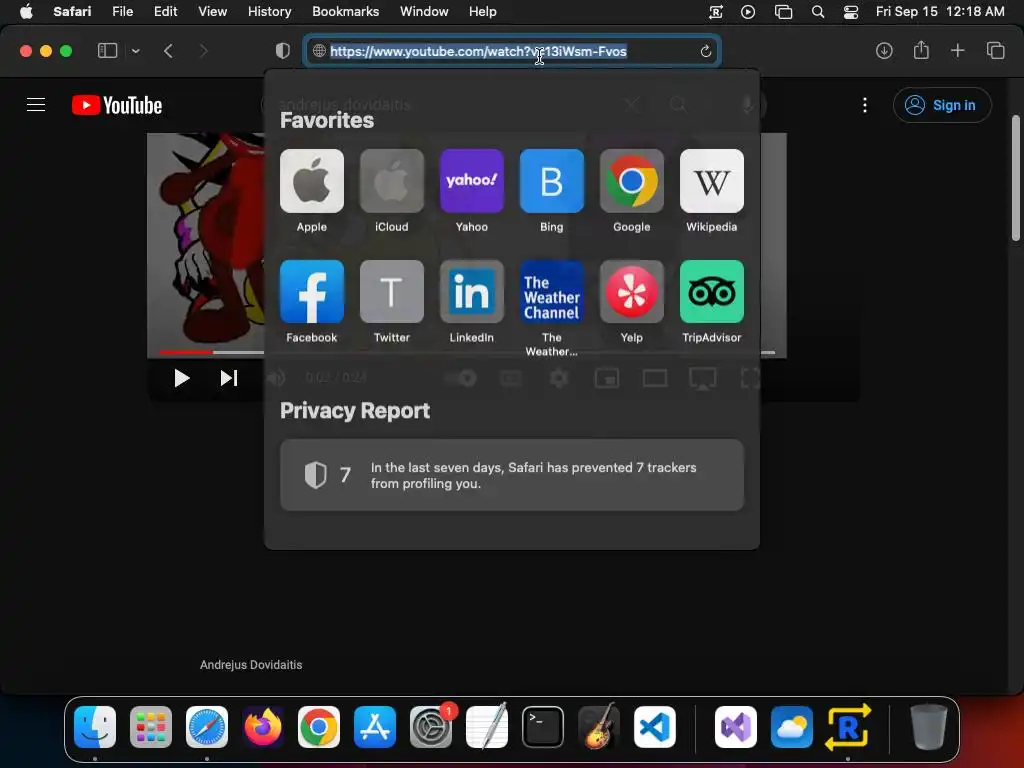Open Launchpad from the Dock
The width and height of the screenshot is (1024, 768).
point(151,727)
